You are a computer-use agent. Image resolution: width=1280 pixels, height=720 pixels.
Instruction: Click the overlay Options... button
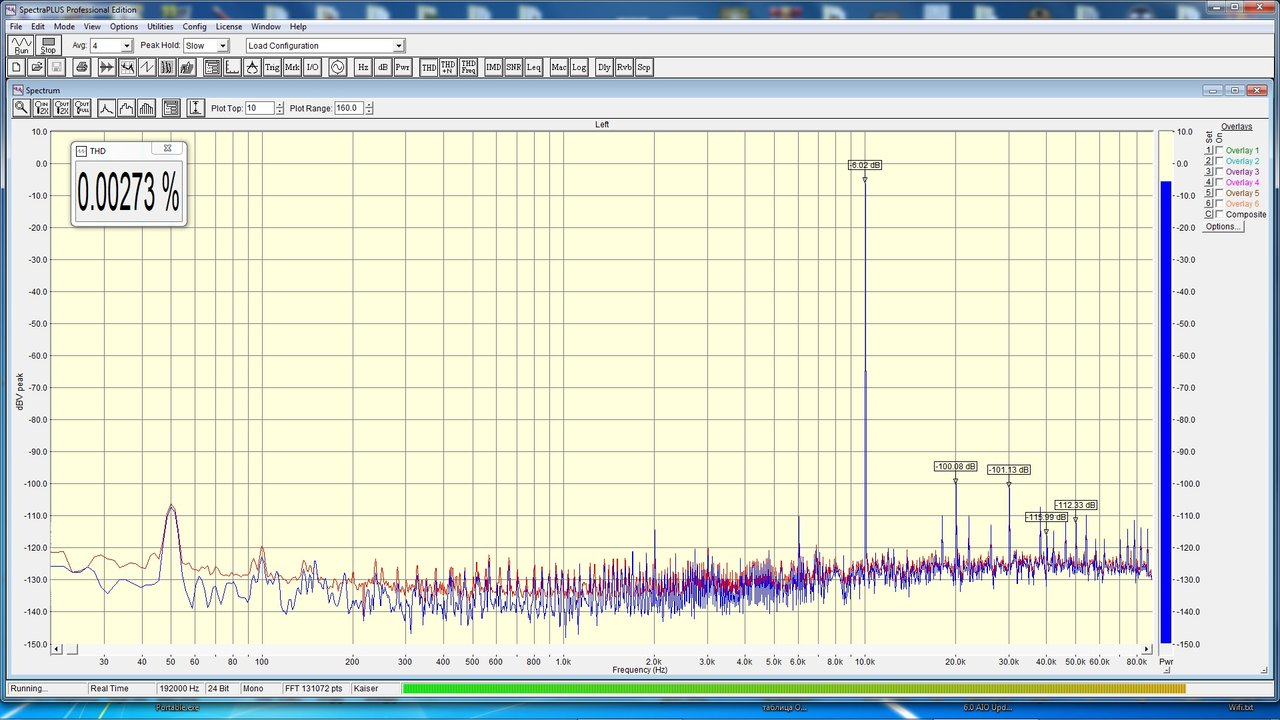coord(1223,227)
